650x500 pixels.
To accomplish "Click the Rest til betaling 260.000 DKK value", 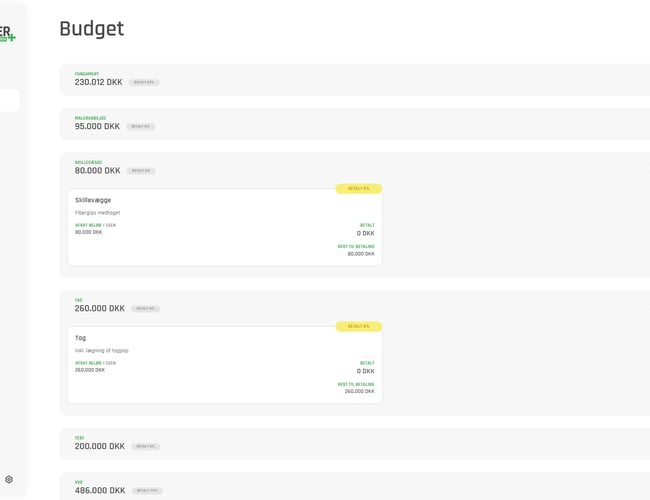I will 359,391.
